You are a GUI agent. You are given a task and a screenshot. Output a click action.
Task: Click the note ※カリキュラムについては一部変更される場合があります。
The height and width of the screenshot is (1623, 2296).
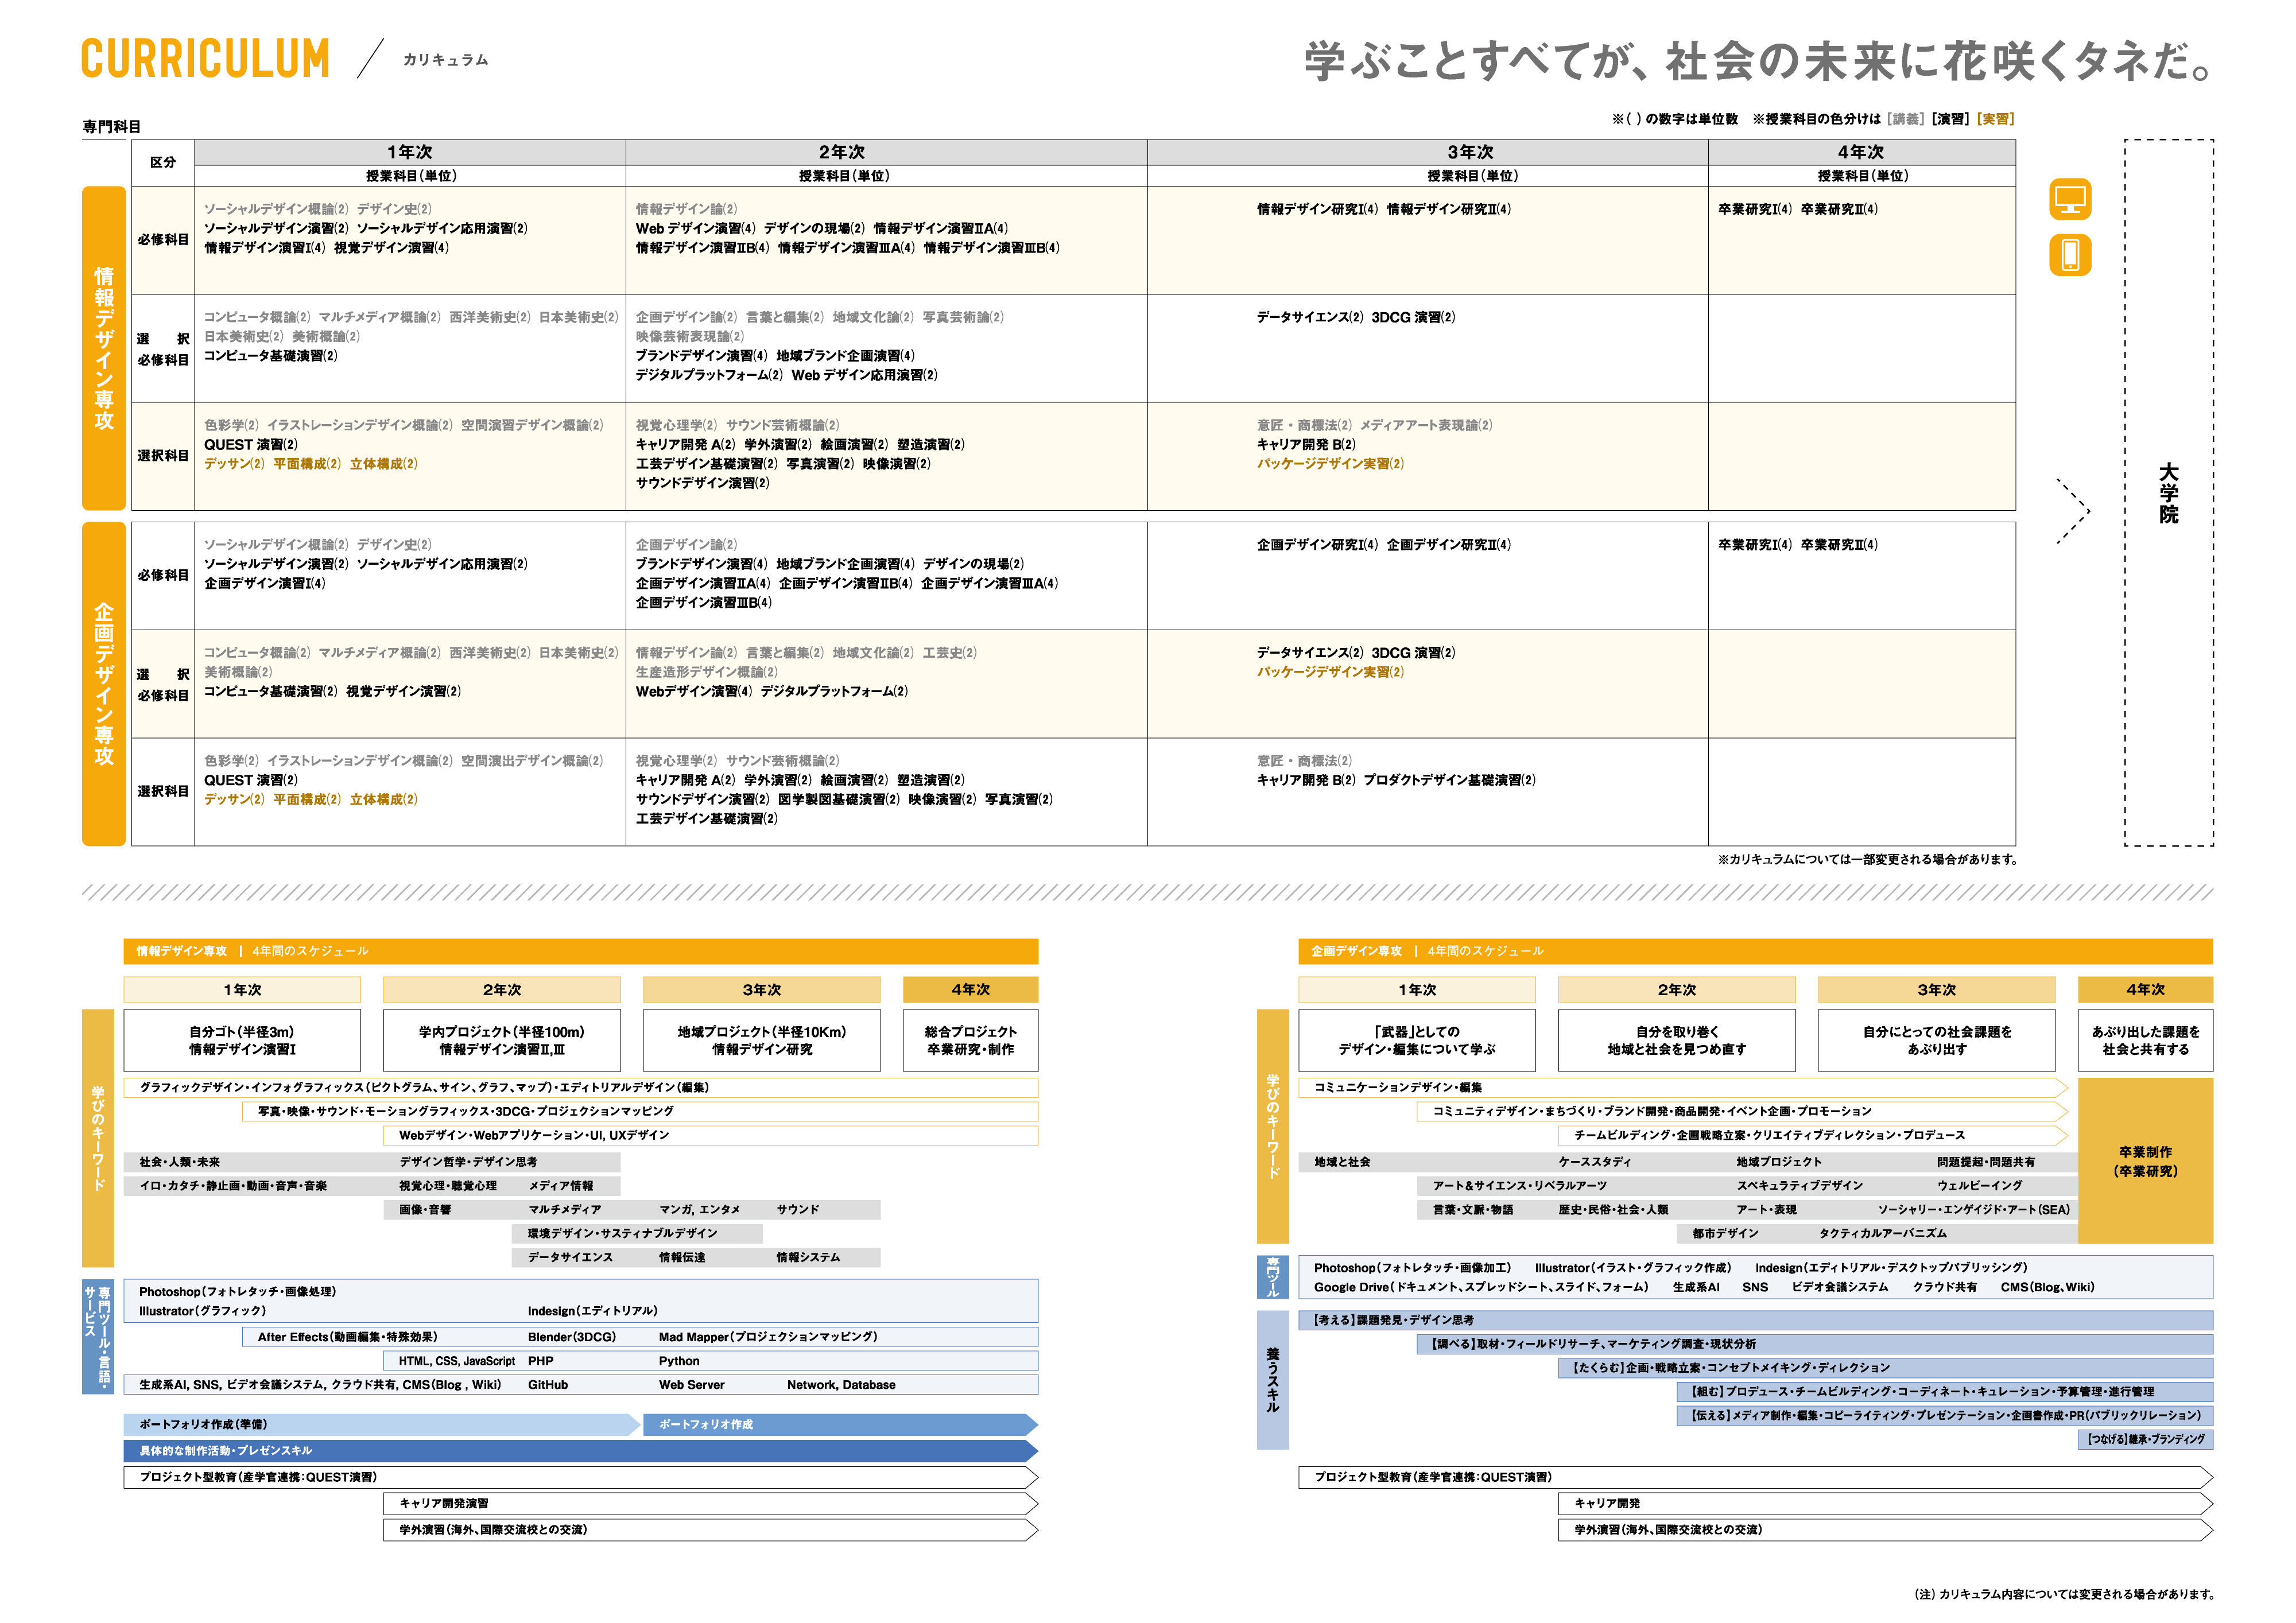click(x=1867, y=860)
